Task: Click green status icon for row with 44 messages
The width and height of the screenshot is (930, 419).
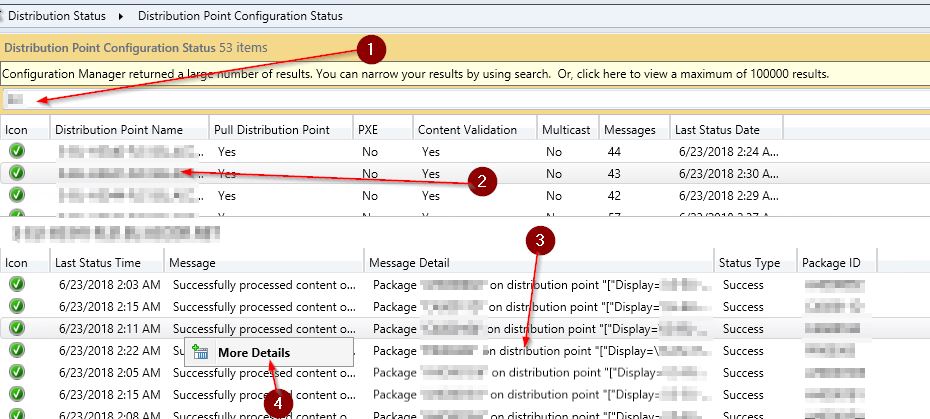Action: coord(17,152)
